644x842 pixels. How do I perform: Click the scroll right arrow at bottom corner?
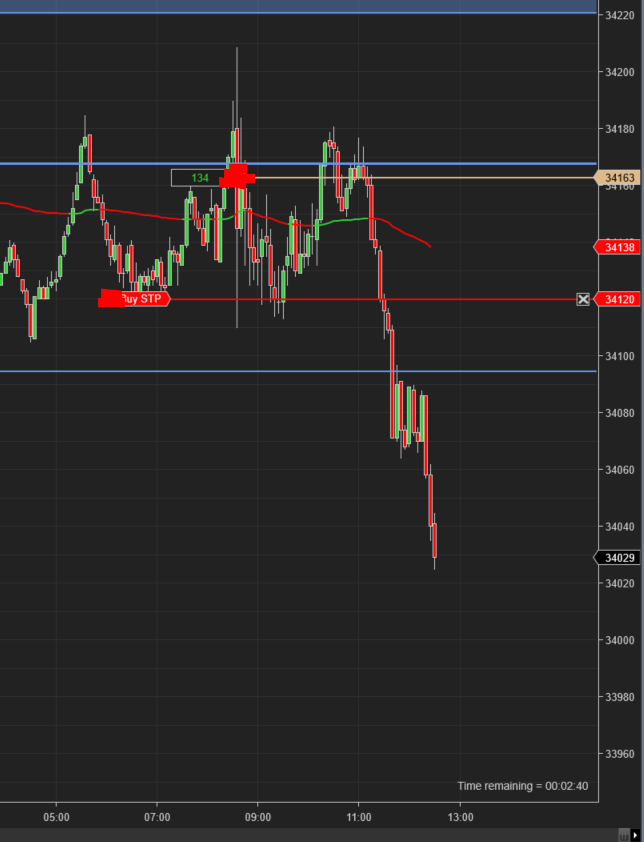(x=634, y=834)
